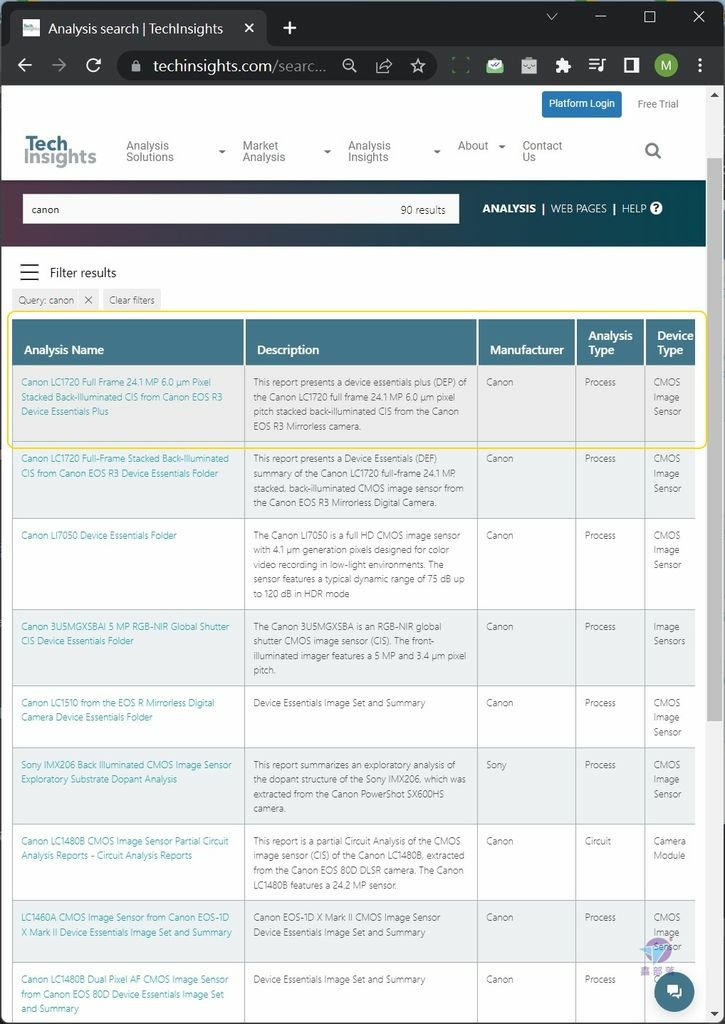The width and height of the screenshot is (725, 1024).
Task: Open Canon LC1510 from the EOS R link
Action: tap(118, 709)
